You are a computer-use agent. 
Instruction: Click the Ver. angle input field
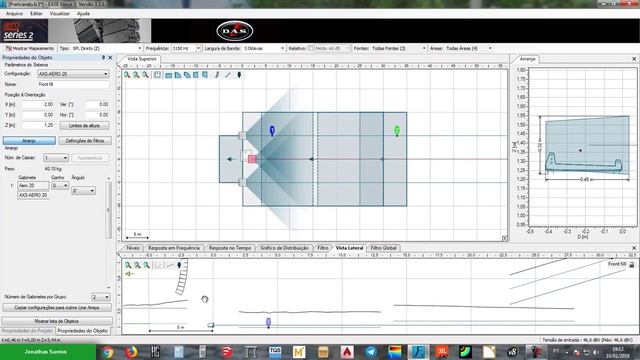pos(97,104)
